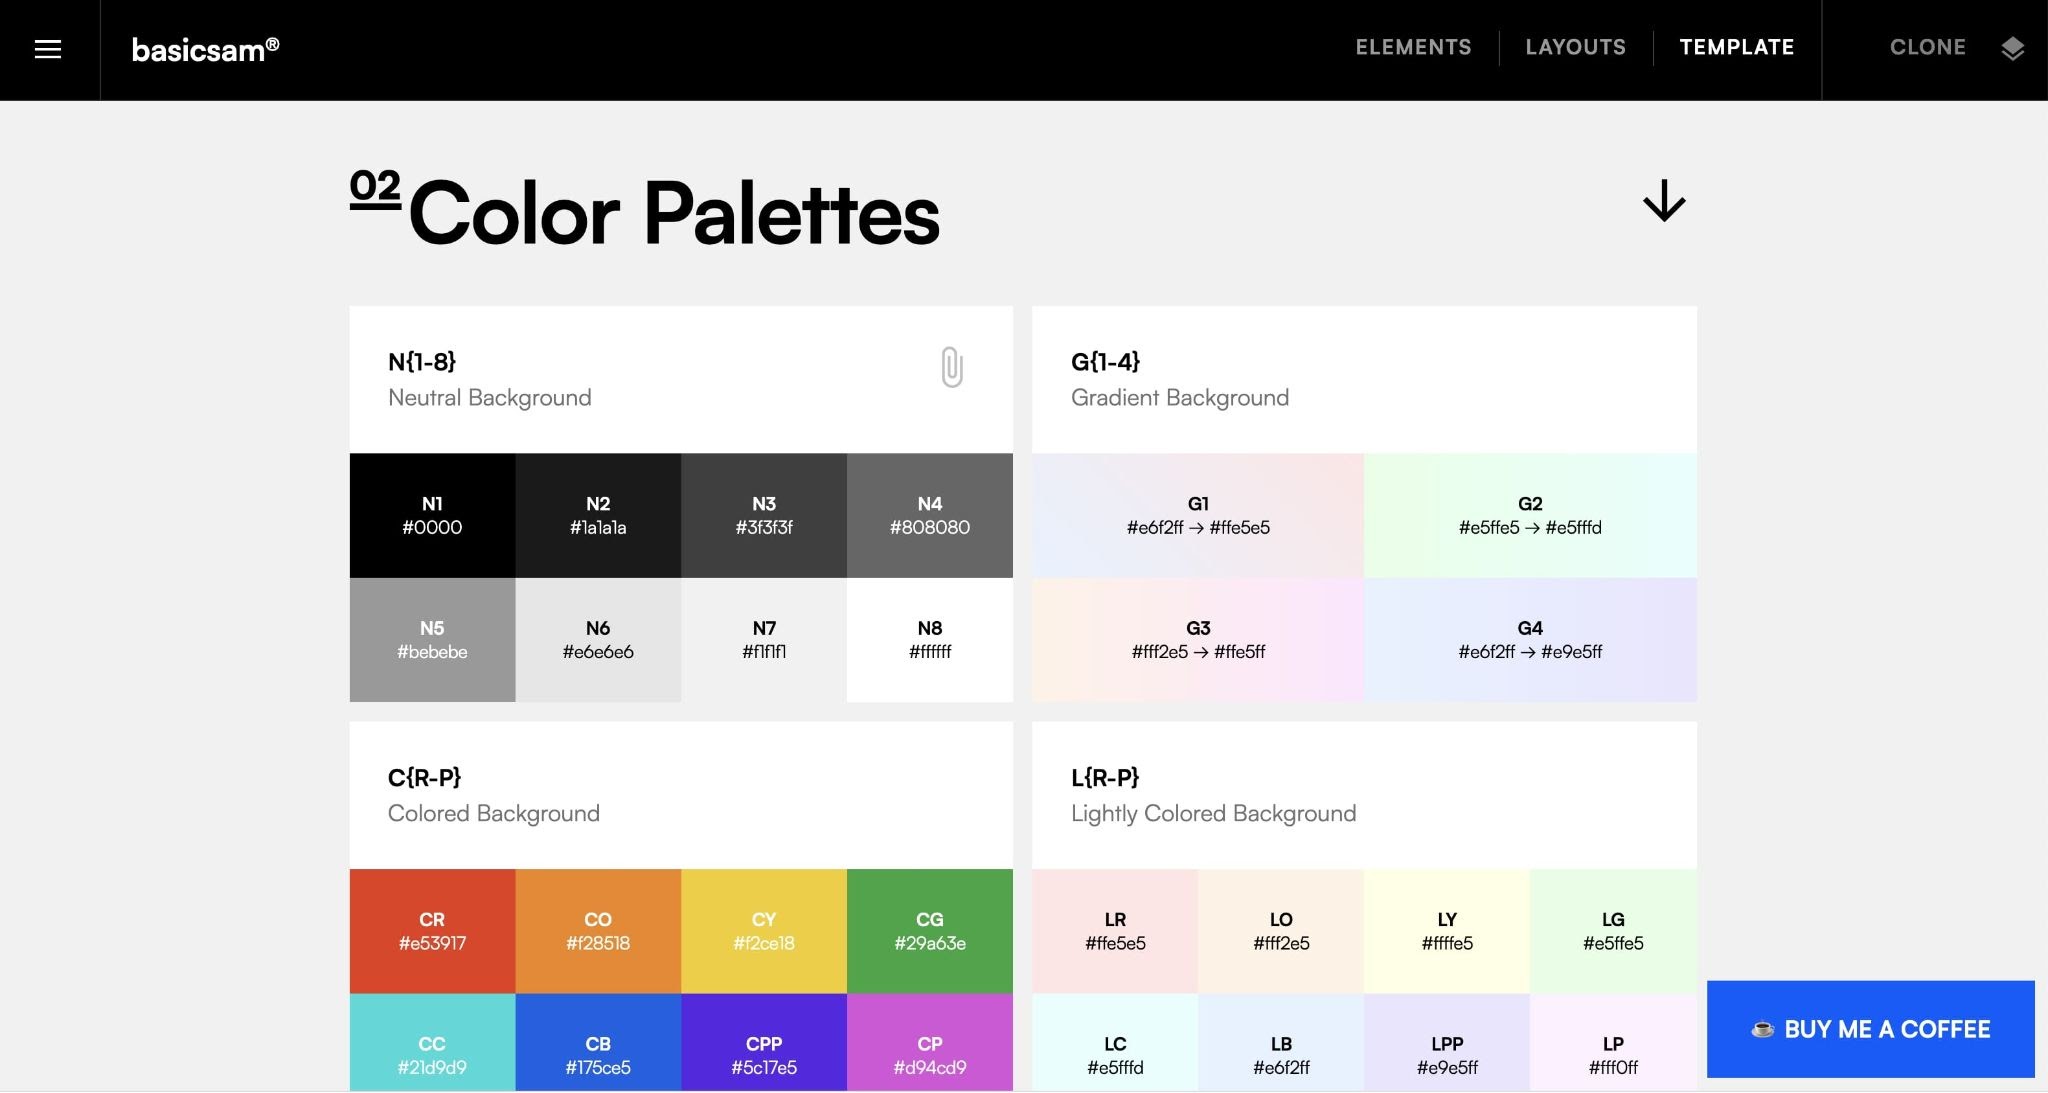Choose the G1 gradient swatch
This screenshot has height=1093, width=2048.
(x=1198, y=515)
